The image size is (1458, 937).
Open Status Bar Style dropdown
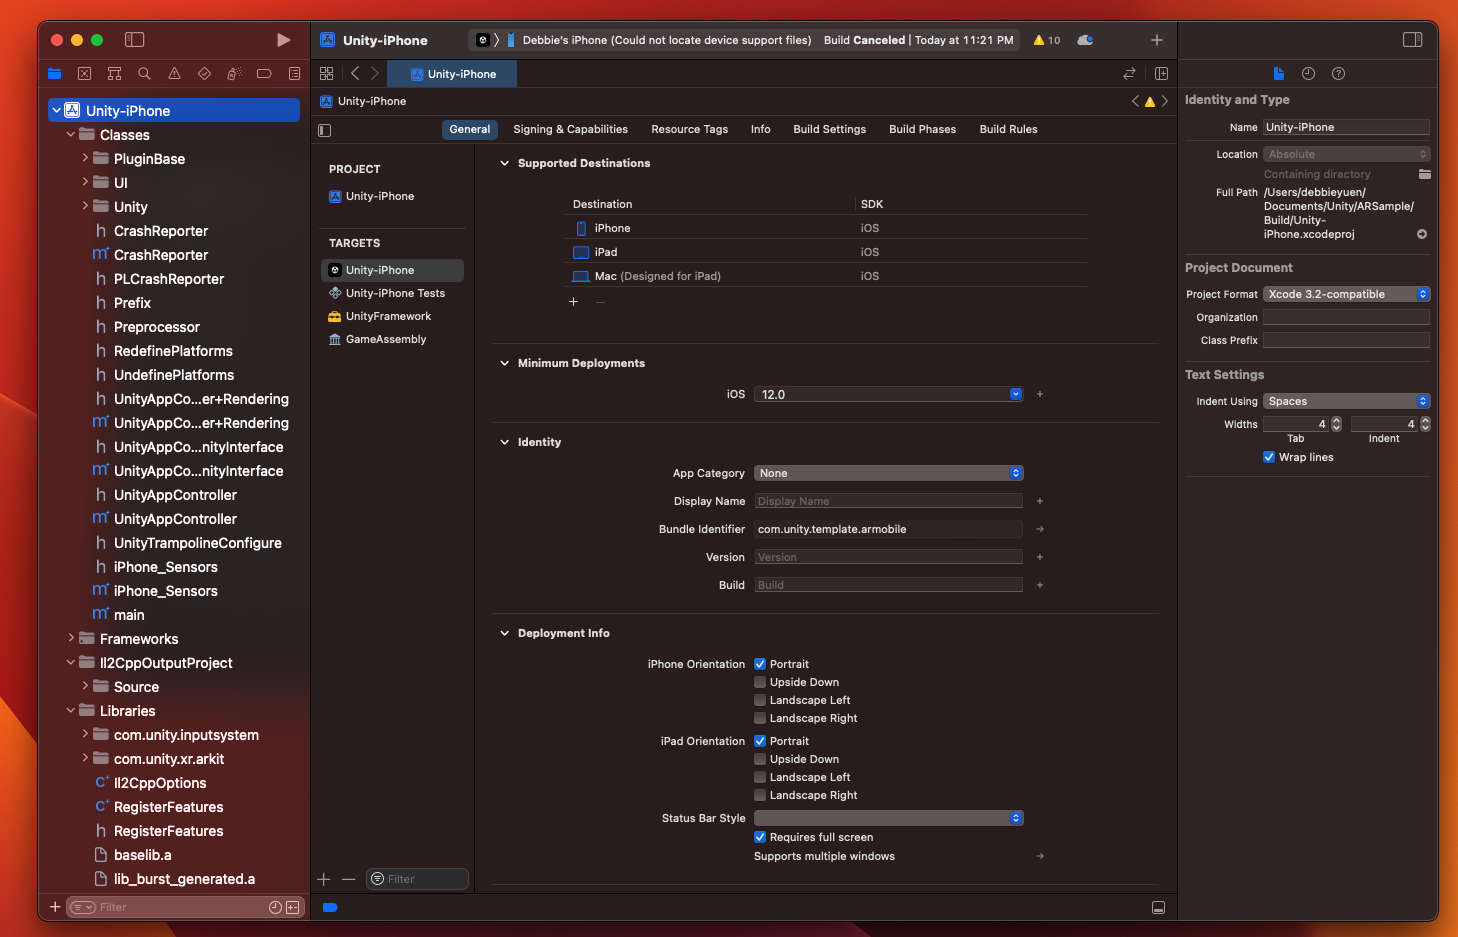(x=889, y=818)
